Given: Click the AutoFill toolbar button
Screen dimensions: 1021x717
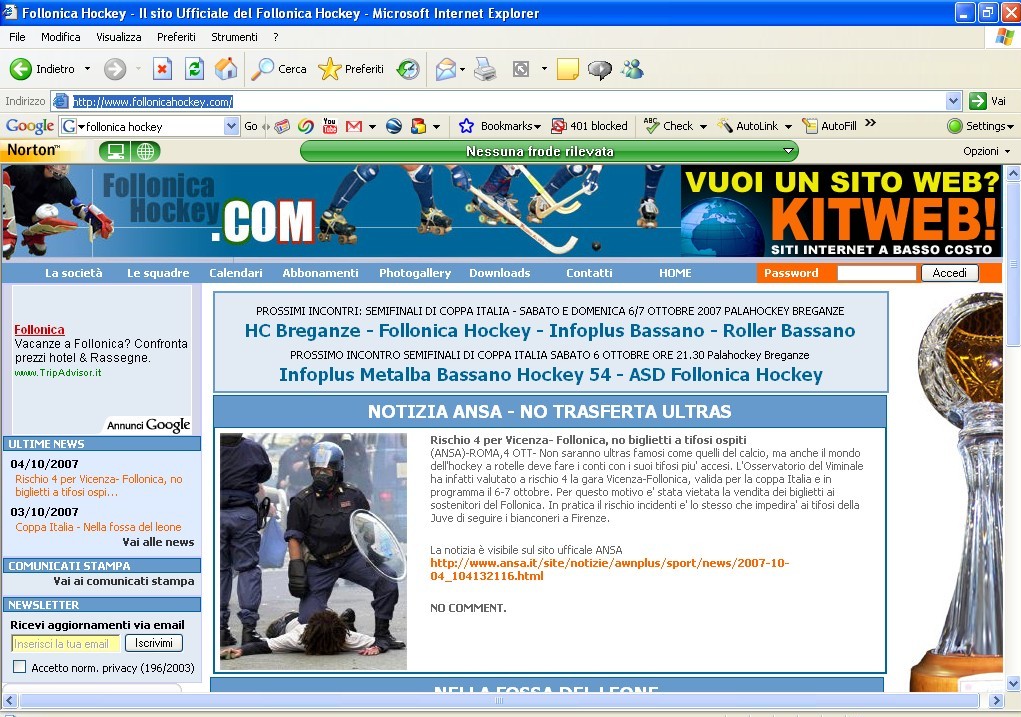Looking at the screenshot, I should coord(830,126).
